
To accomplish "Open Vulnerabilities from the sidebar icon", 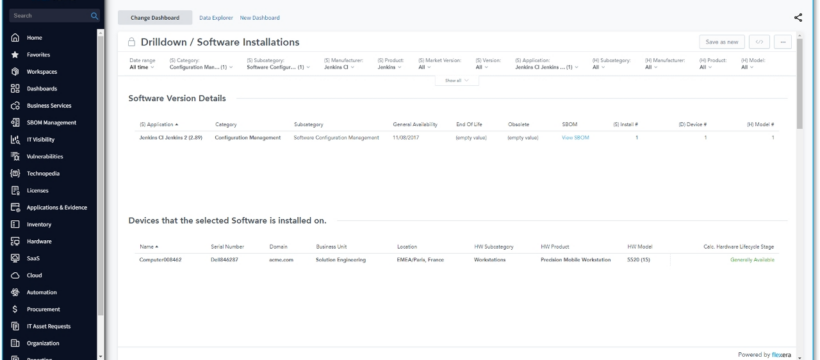I will tap(15, 156).
